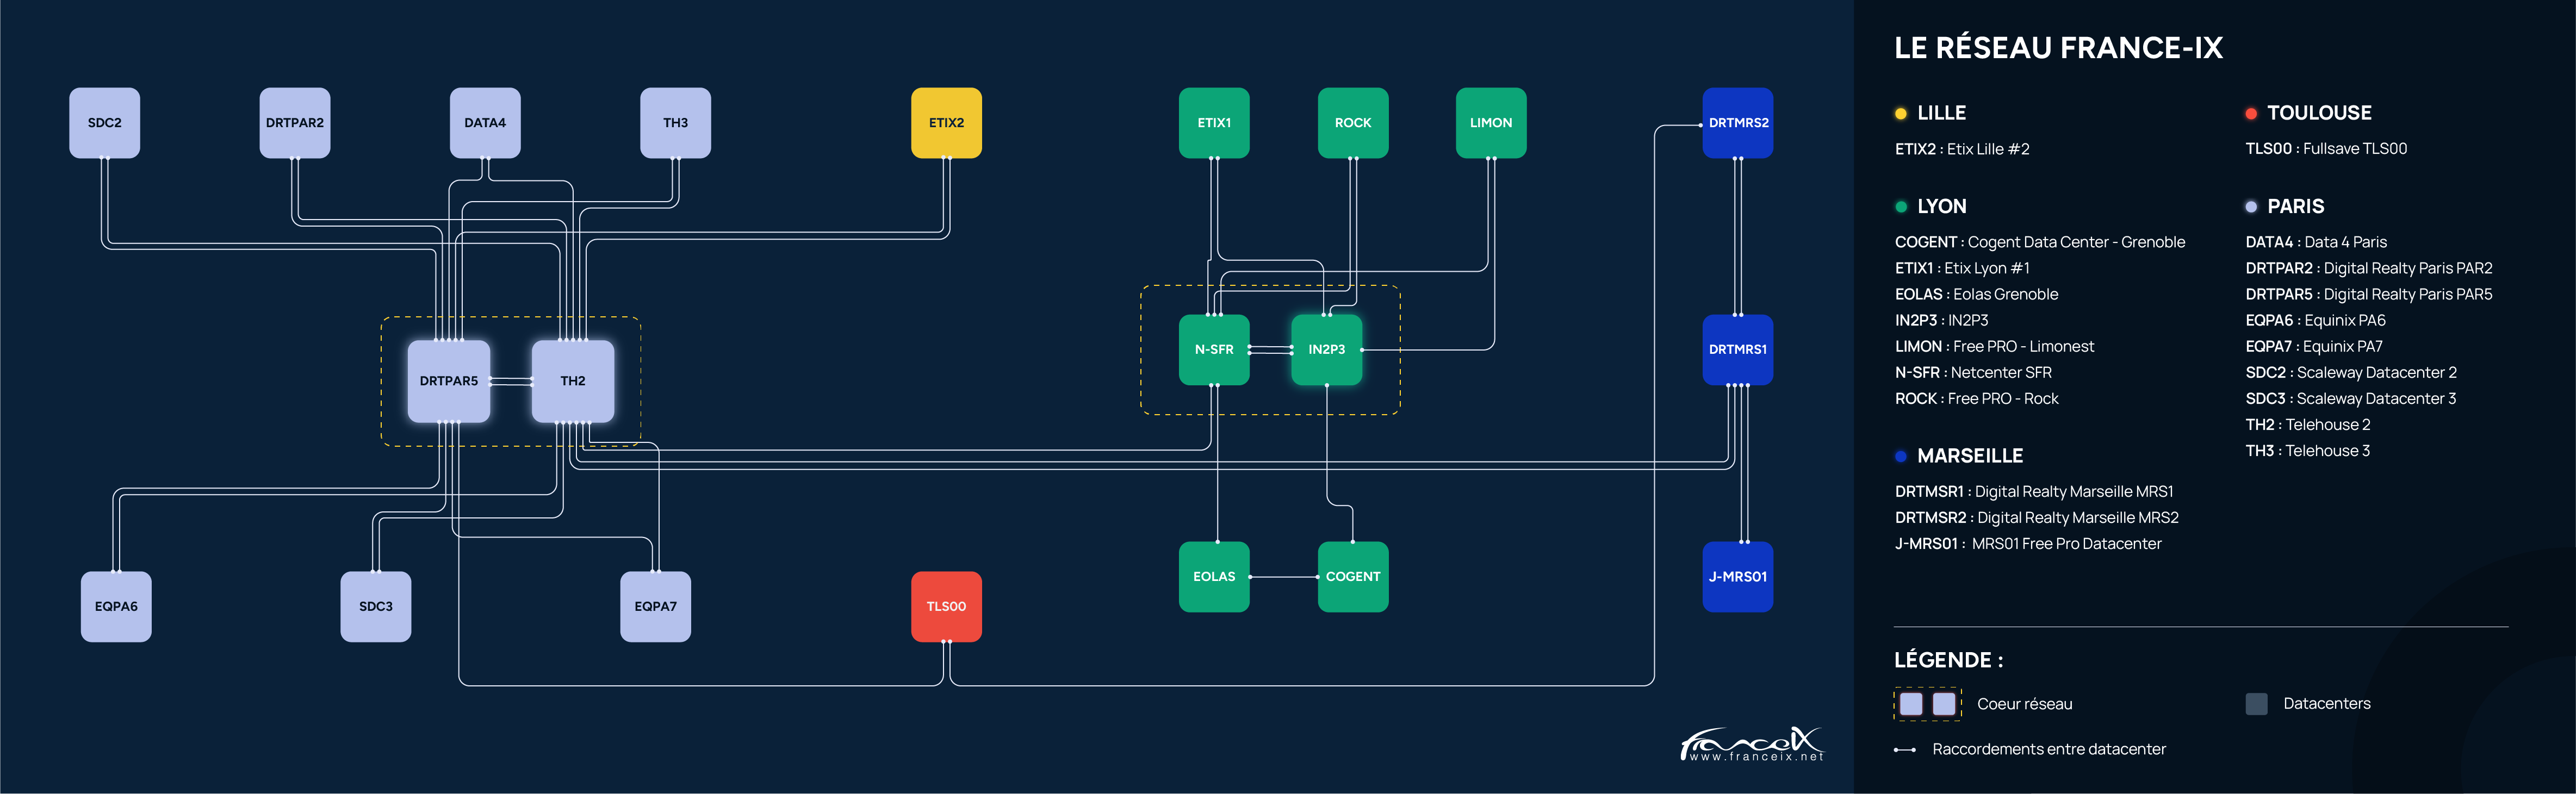Image resolution: width=2576 pixels, height=794 pixels.
Task: Click 'J-MRS01 : MRS01 Free Pro Datacenter'
Action: tap(2028, 543)
